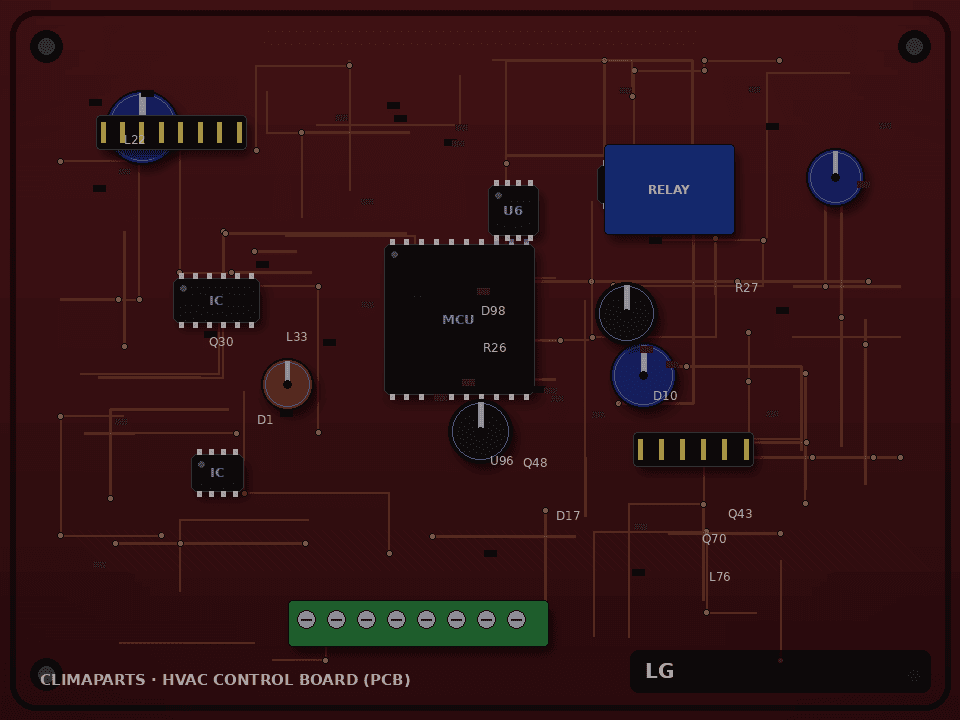Select the L76 designator label
Screen dimensions: 960x720
tap(719, 577)
